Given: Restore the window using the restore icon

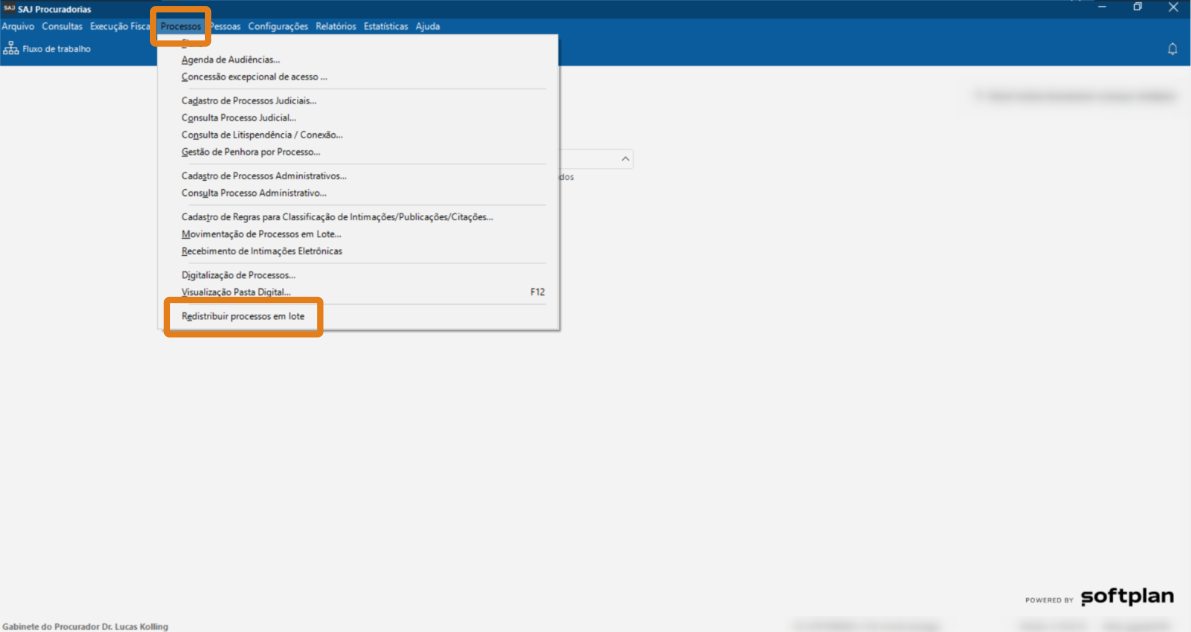Looking at the screenshot, I should click(1137, 8).
